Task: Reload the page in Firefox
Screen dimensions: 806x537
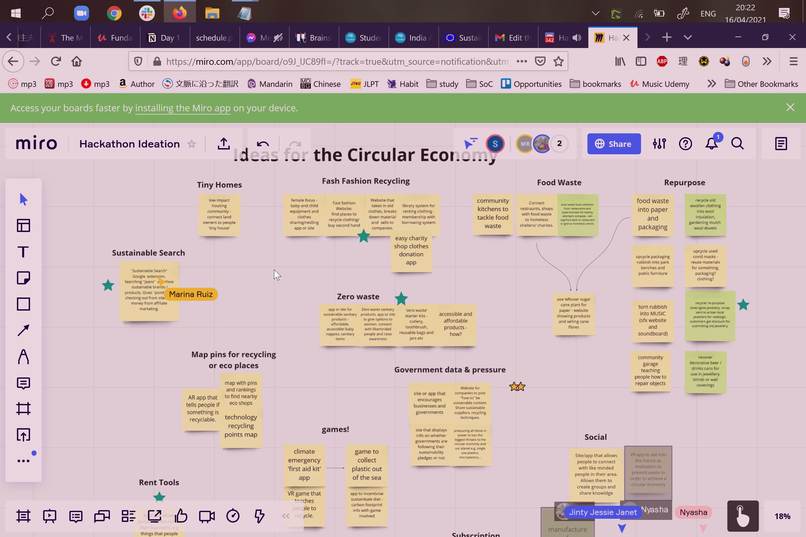Action: click(x=56, y=61)
